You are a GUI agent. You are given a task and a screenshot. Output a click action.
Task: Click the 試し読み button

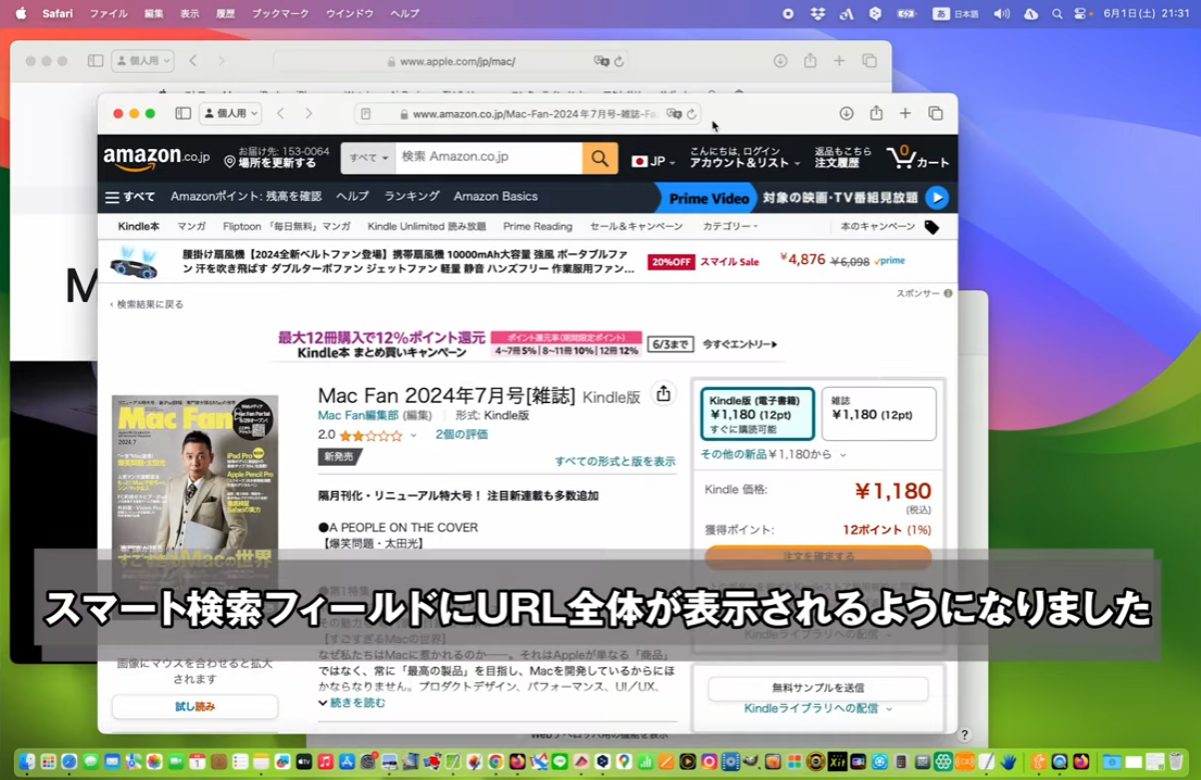(x=195, y=707)
